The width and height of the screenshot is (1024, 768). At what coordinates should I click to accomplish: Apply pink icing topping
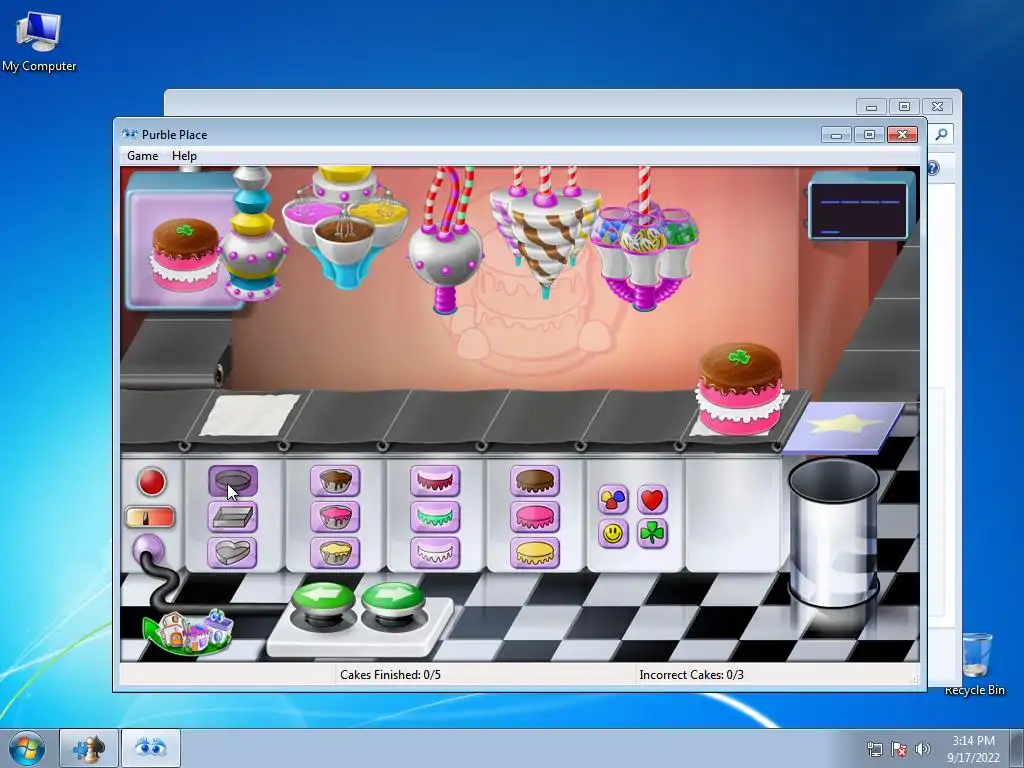[x=535, y=517]
